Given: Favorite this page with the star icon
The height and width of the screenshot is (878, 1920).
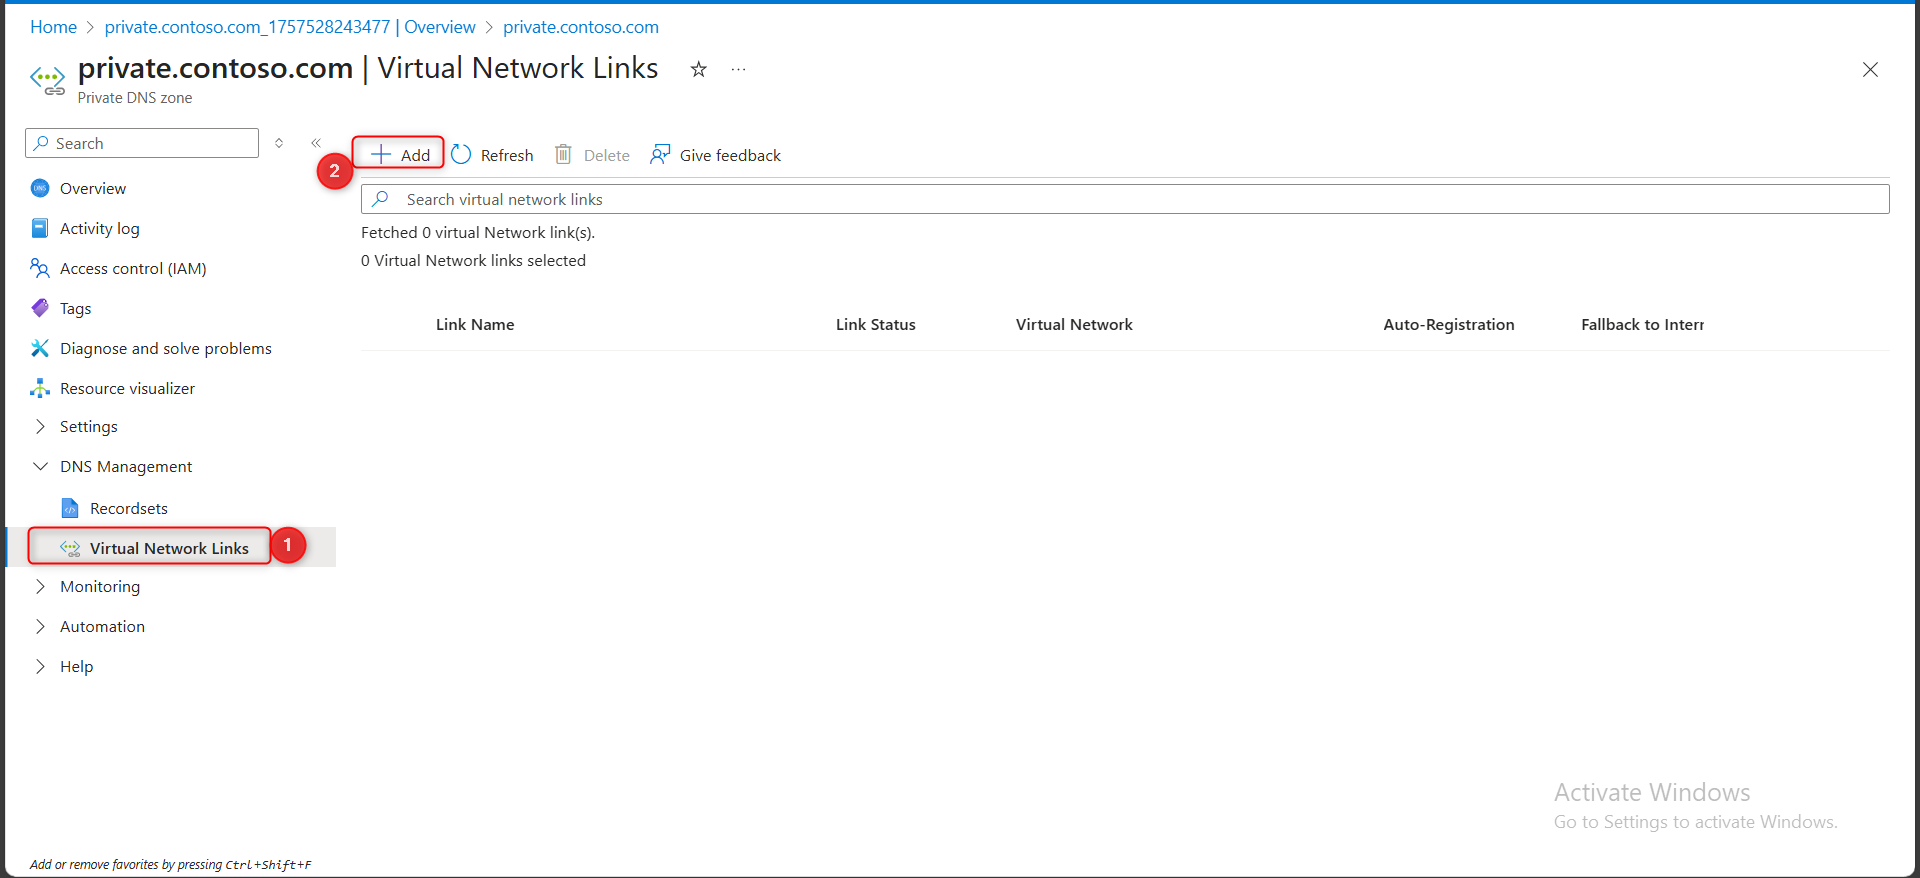Looking at the screenshot, I should click(x=698, y=69).
